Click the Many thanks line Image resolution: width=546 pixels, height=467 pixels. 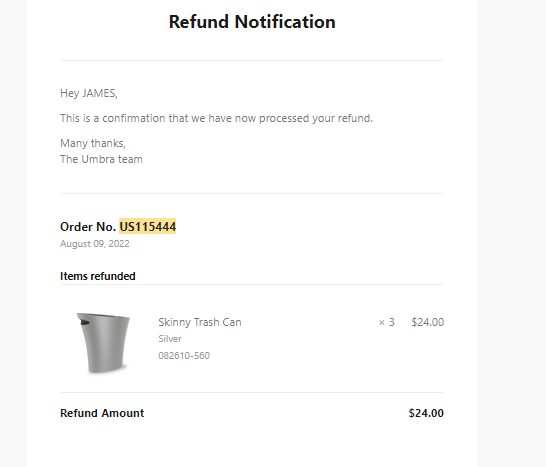tap(93, 143)
